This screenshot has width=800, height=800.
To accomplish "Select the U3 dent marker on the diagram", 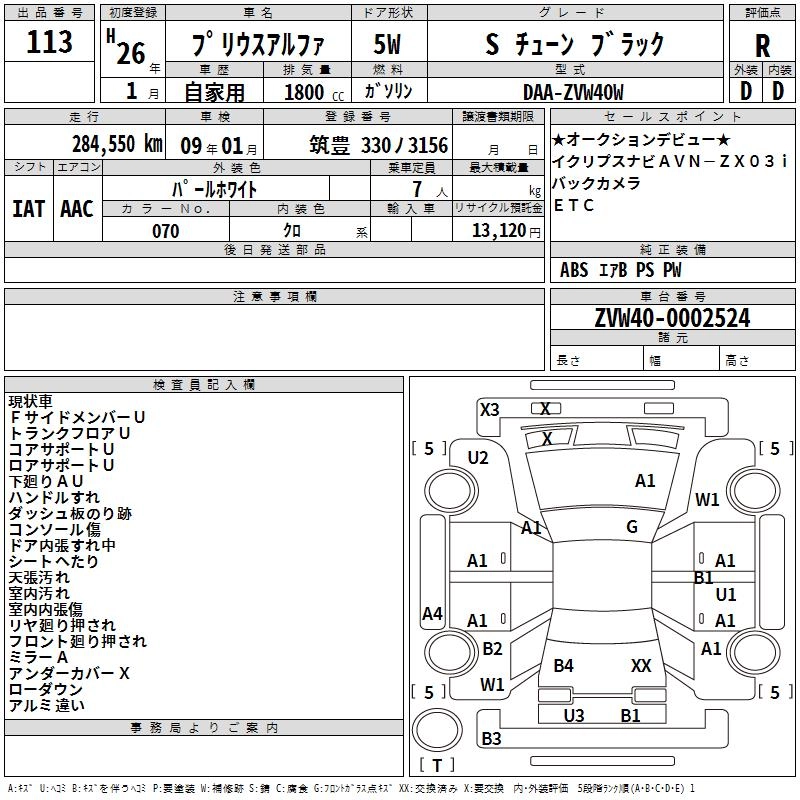I will [574, 715].
